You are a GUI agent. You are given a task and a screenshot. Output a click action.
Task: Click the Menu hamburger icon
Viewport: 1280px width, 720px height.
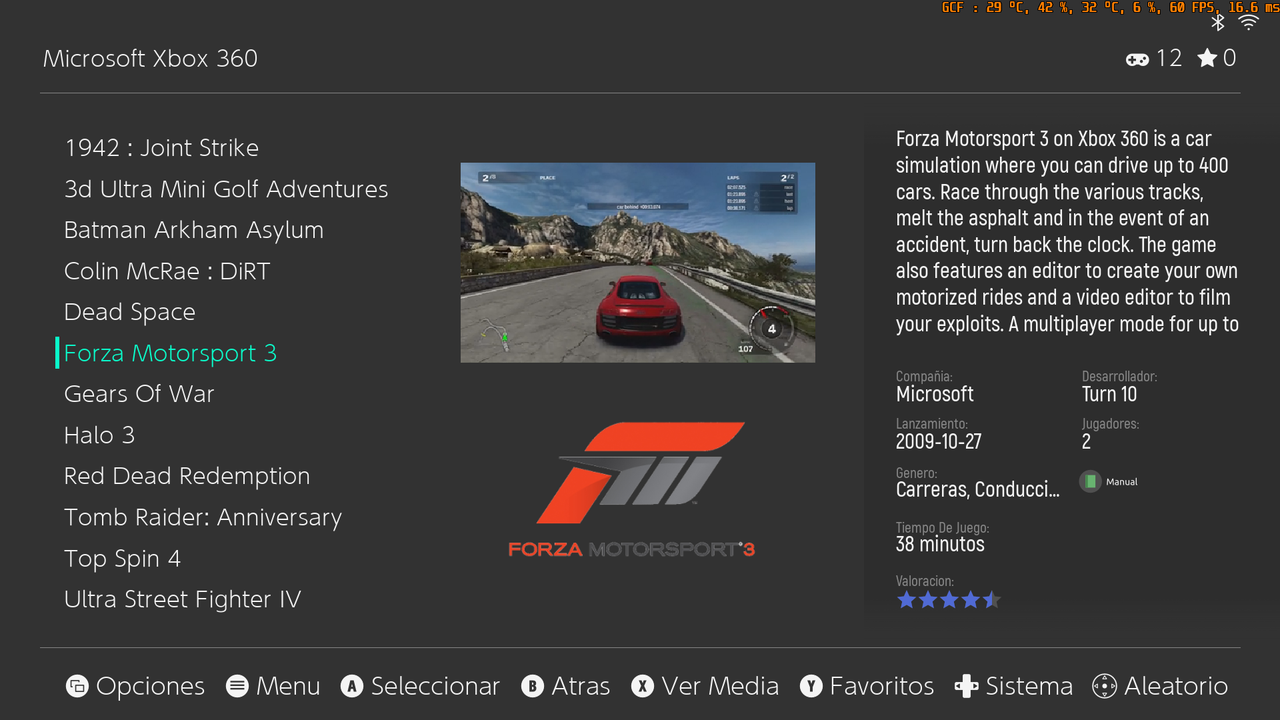tap(237, 686)
